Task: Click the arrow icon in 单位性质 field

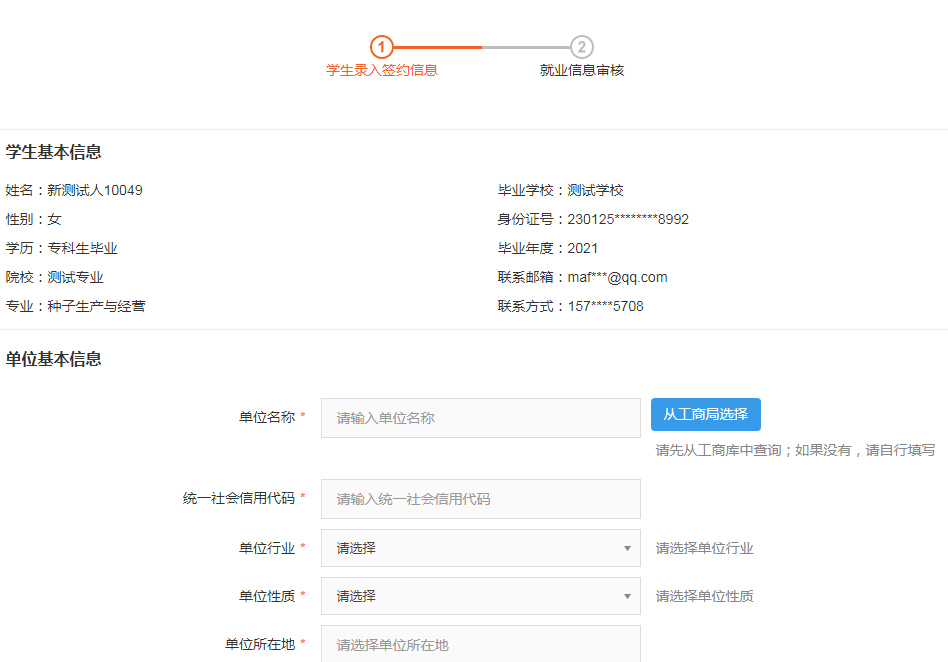Action: pyautogui.click(x=627, y=596)
